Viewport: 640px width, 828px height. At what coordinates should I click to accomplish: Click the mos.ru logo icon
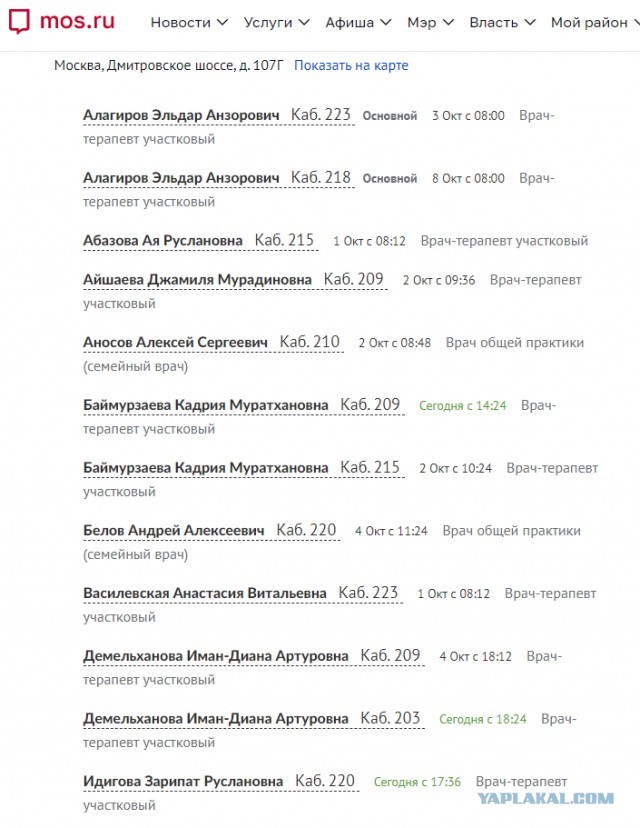(x=20, y=21)
